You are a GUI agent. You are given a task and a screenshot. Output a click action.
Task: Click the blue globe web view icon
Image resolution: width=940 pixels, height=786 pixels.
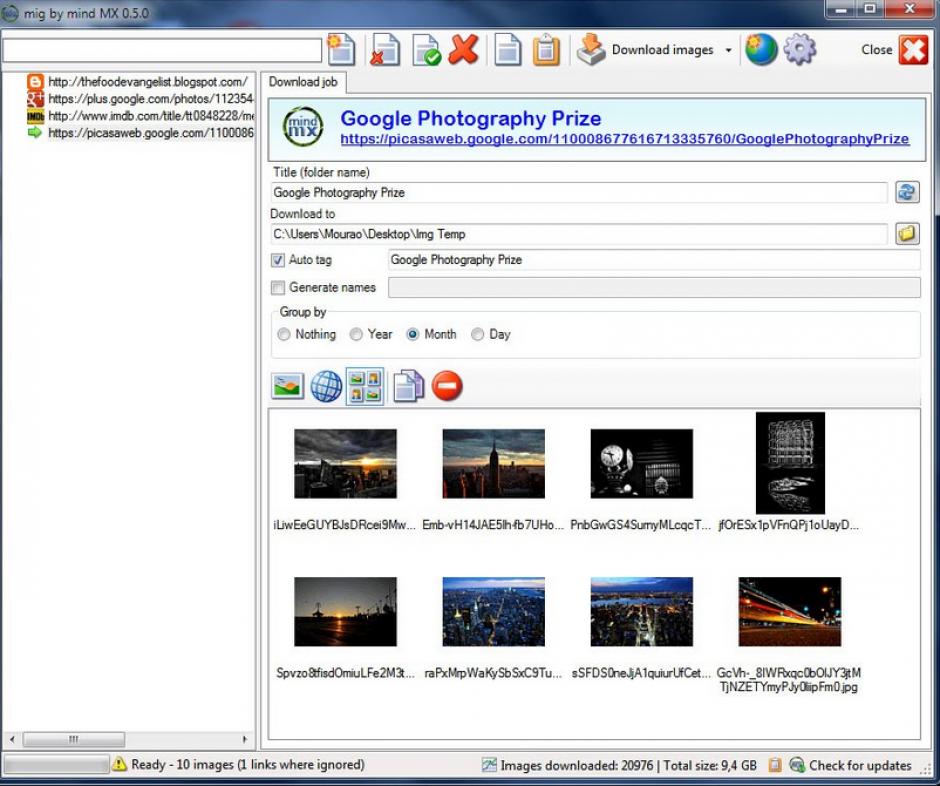(326, 386)
